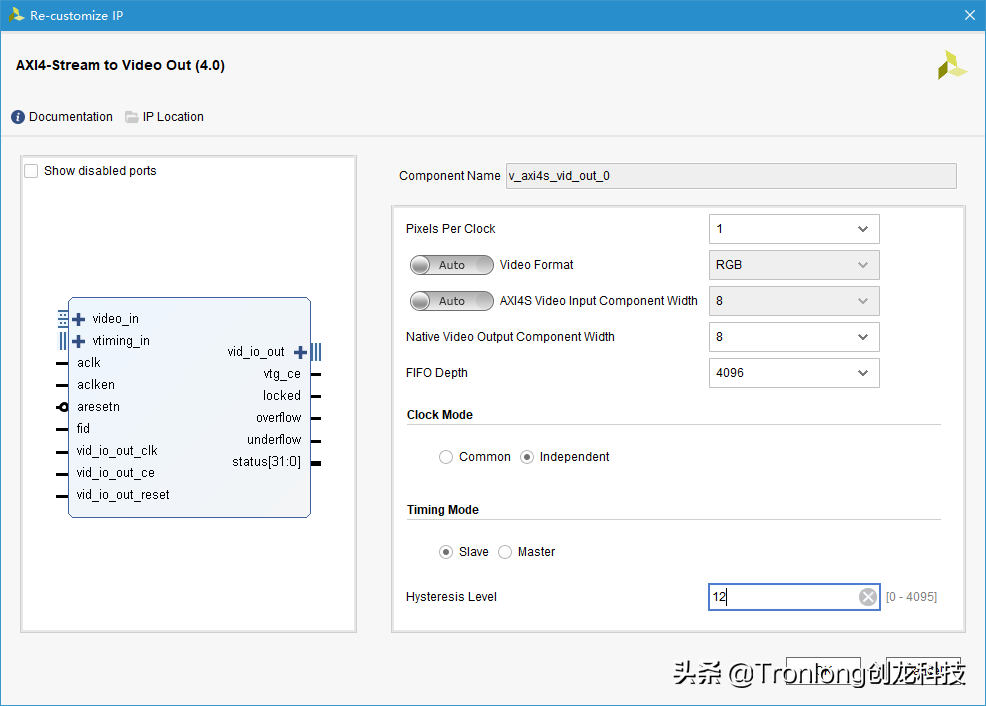Toggle Auto mode for Video Format

[x=451, y=264]
